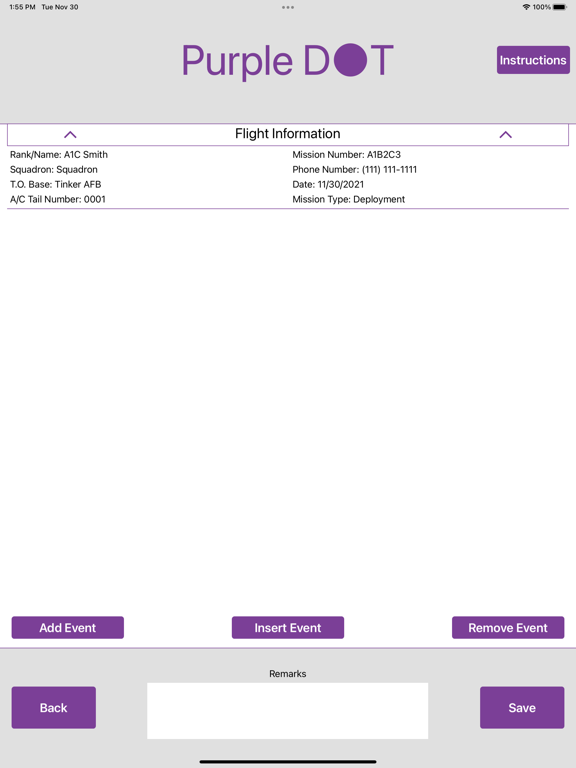Image resolution: width=576 pixels, height=768 pixels.
Task: Go Back to previous screen
Action: (x=53, y=707)
